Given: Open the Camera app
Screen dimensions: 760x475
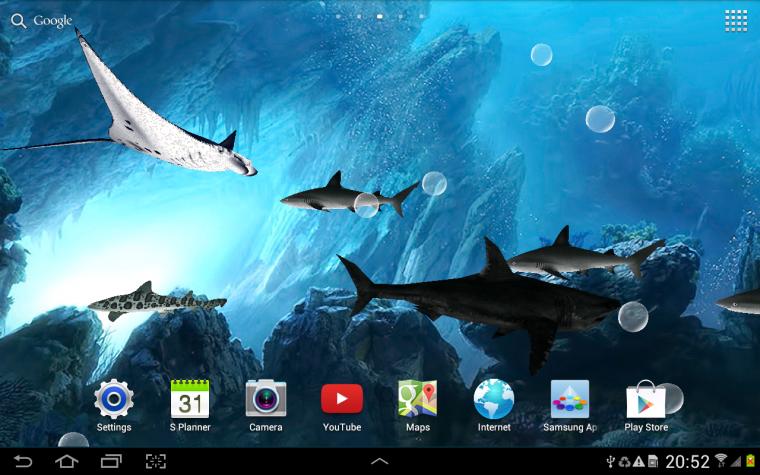Looking at the screenshot, I should click(x=266, y=400).
